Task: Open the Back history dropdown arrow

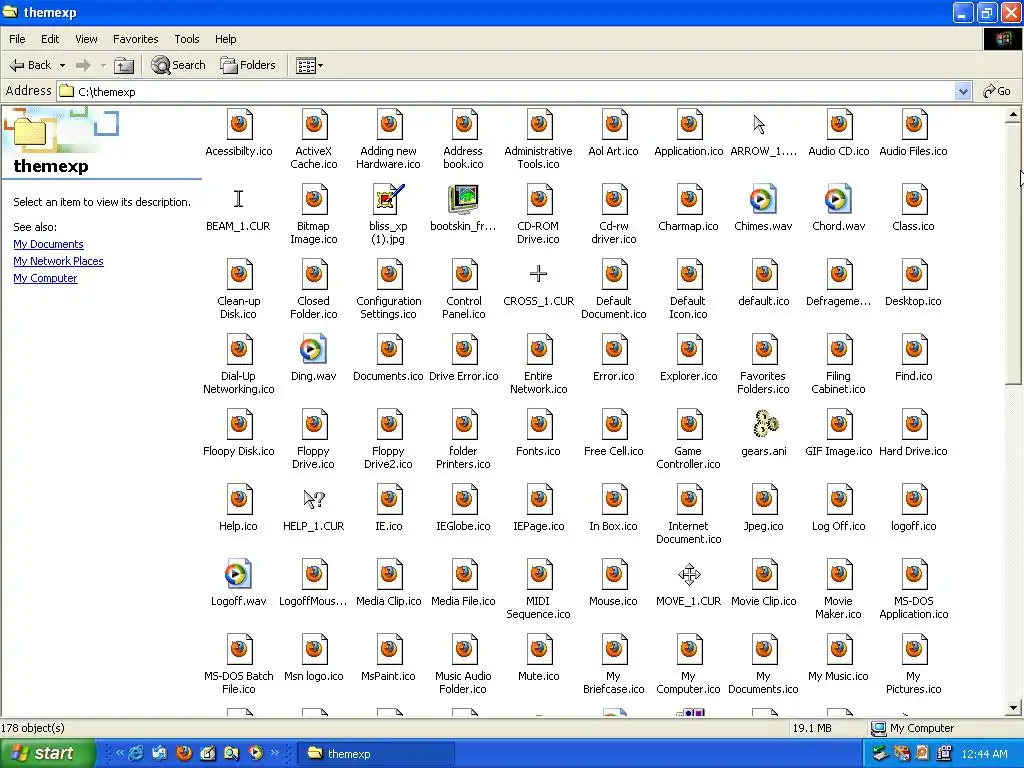Action: click(x=63, y=65)
